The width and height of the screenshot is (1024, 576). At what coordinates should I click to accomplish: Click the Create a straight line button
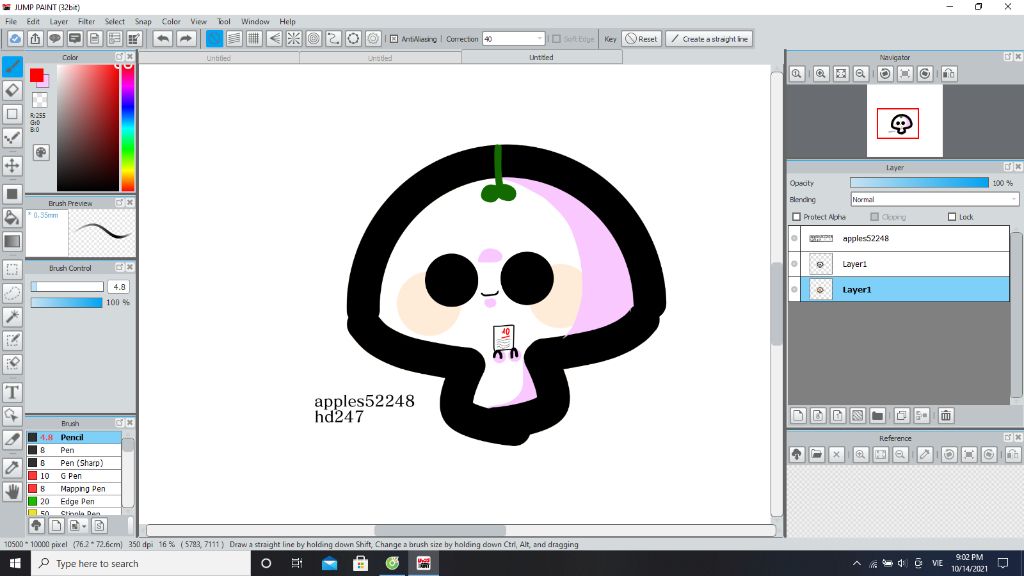coord(709,39)
